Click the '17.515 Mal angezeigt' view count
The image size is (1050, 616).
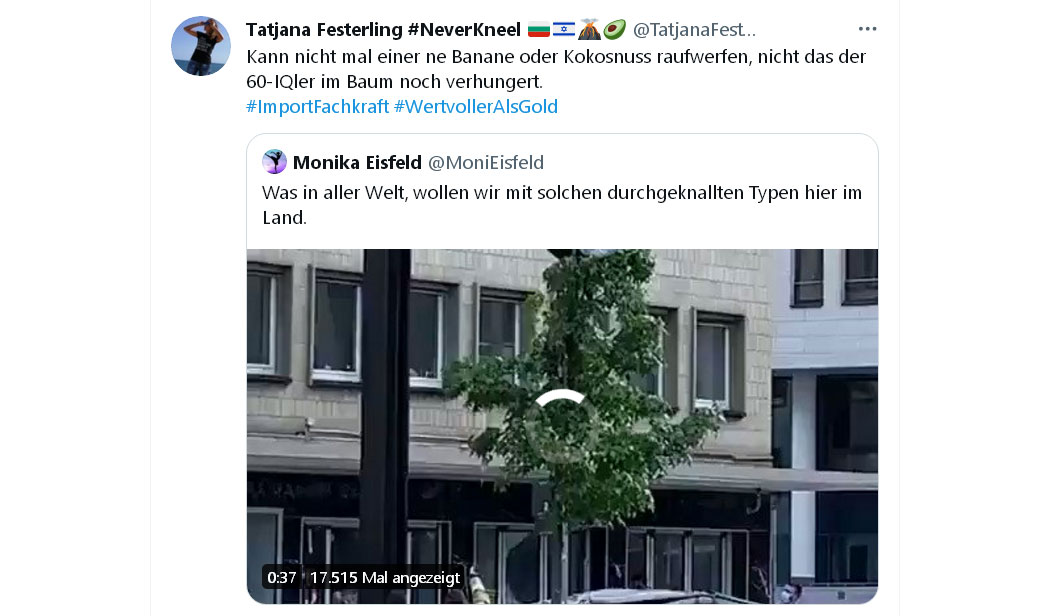[x=385, y=577]
